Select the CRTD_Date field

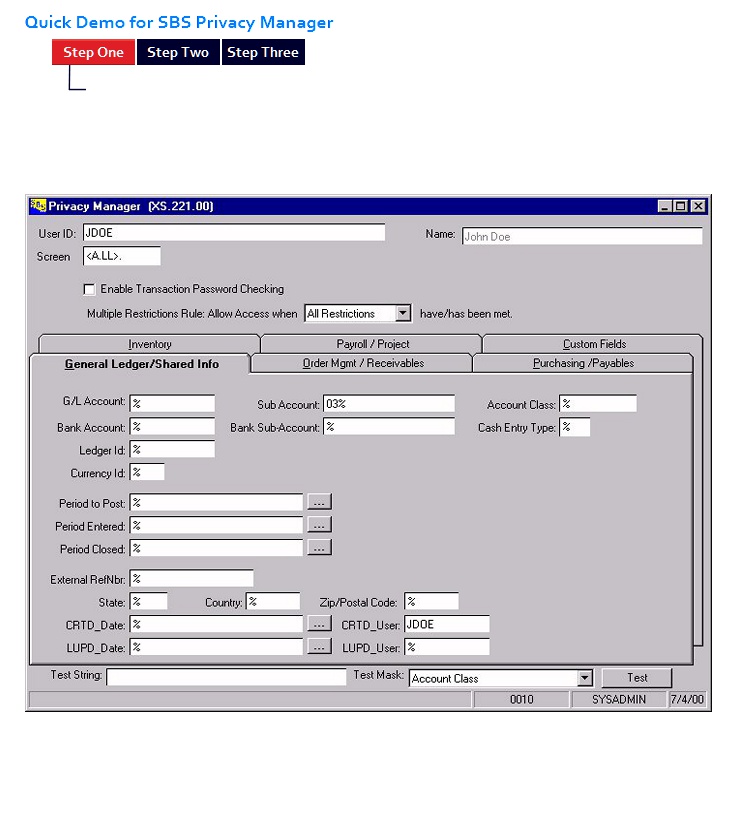(x=216, y=624)
